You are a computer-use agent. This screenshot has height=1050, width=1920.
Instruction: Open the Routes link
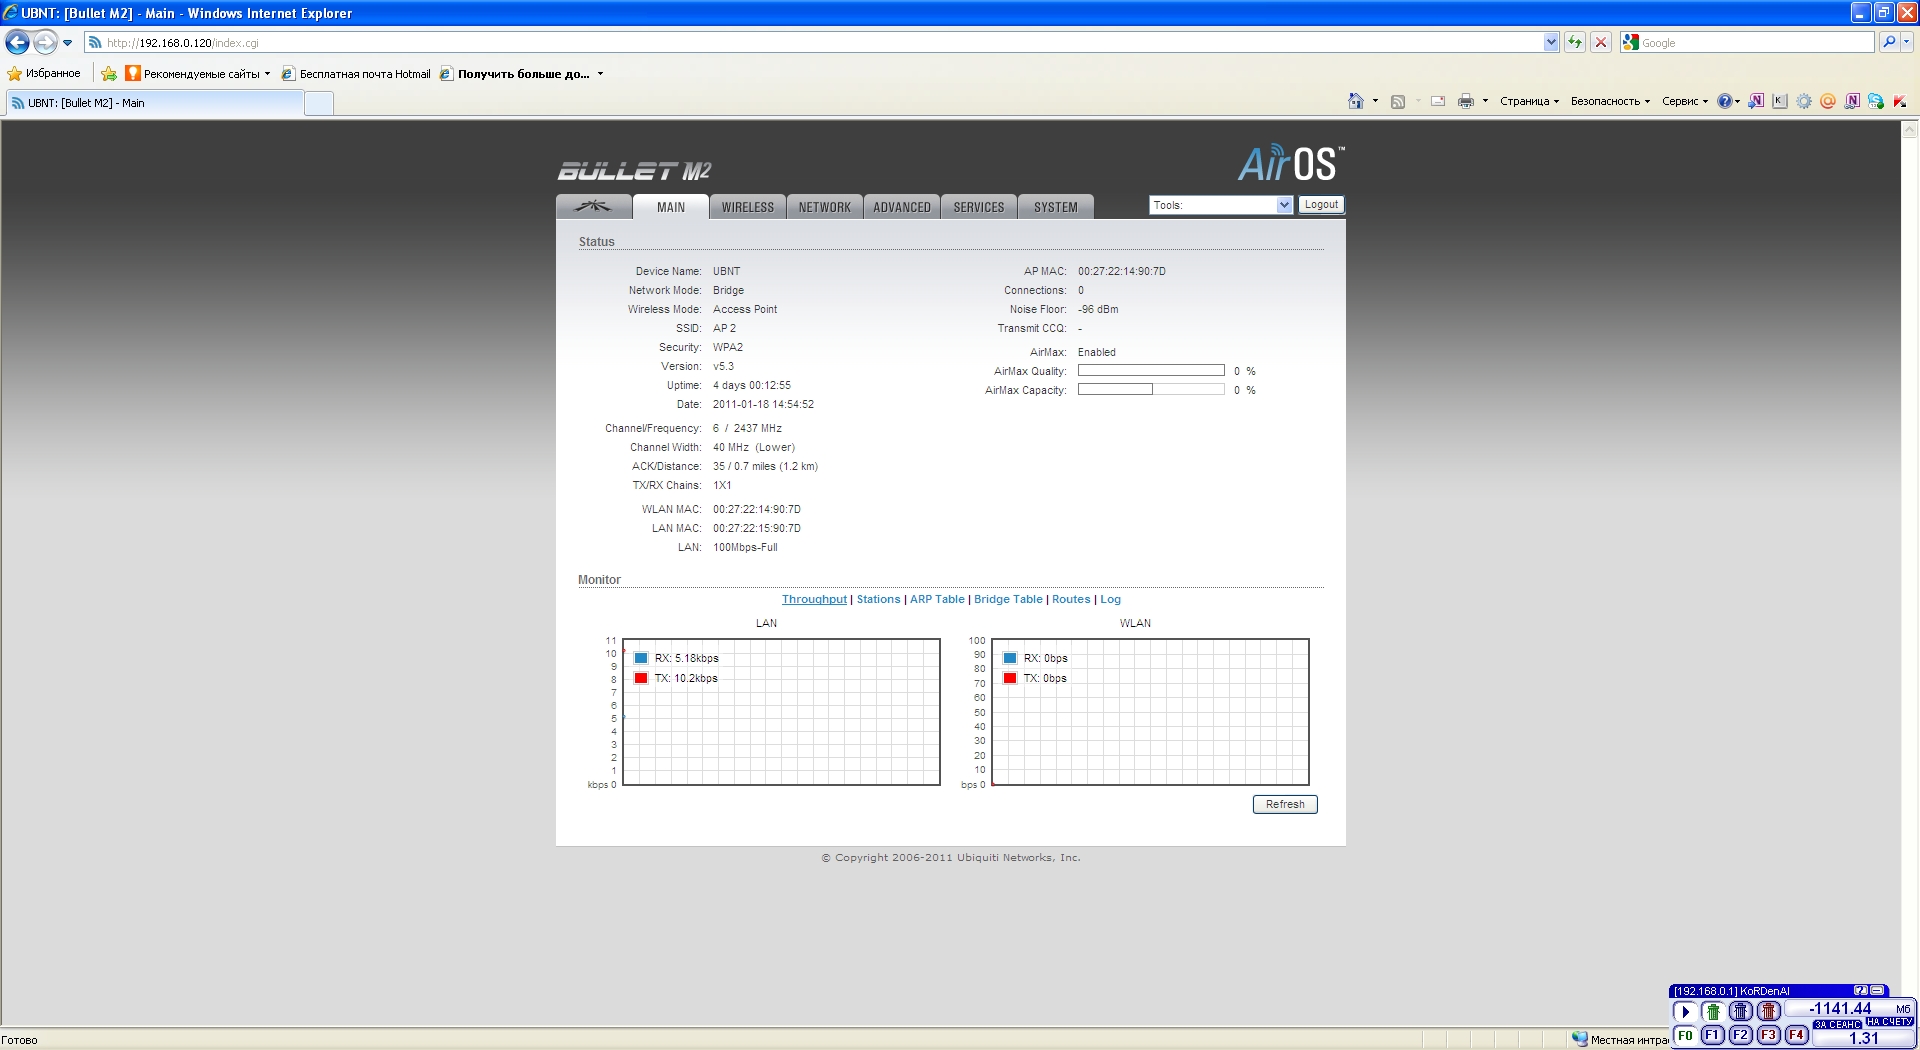tap(1071, 599)
